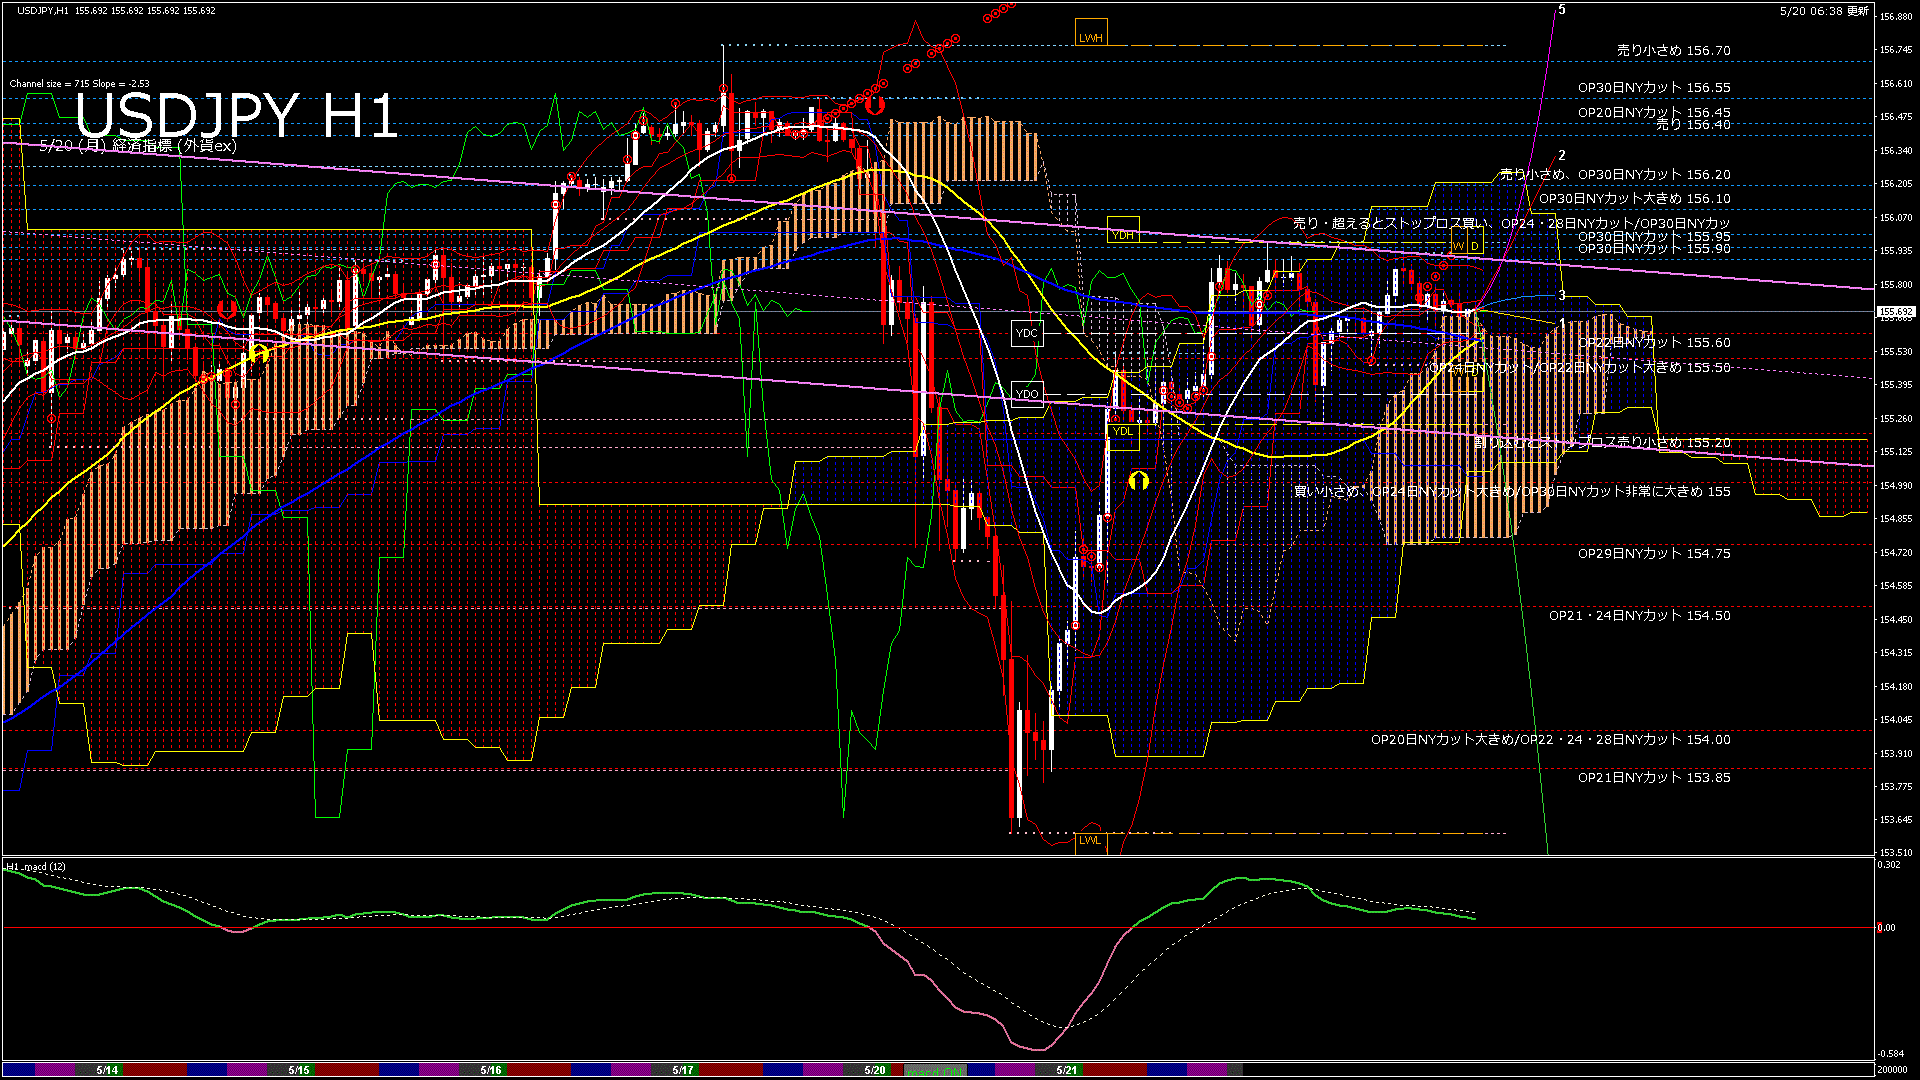Viewport: 1920px width, 1080px height.
Task: Click the small W pivot box
Action: coord(1458,246)
